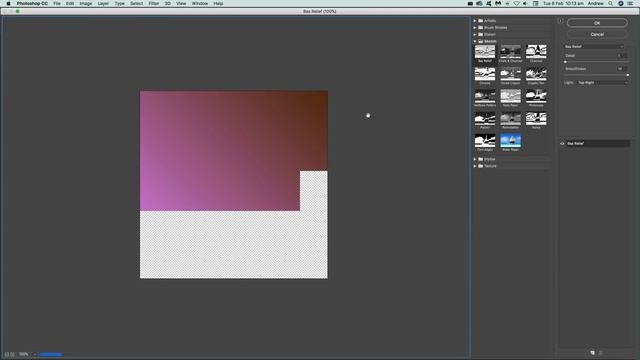Image resolution: width=640 pixels, height=360 pixels.
Task: Select the Conté Crayon filter thumbnail
Action: [x=511, y=74]
